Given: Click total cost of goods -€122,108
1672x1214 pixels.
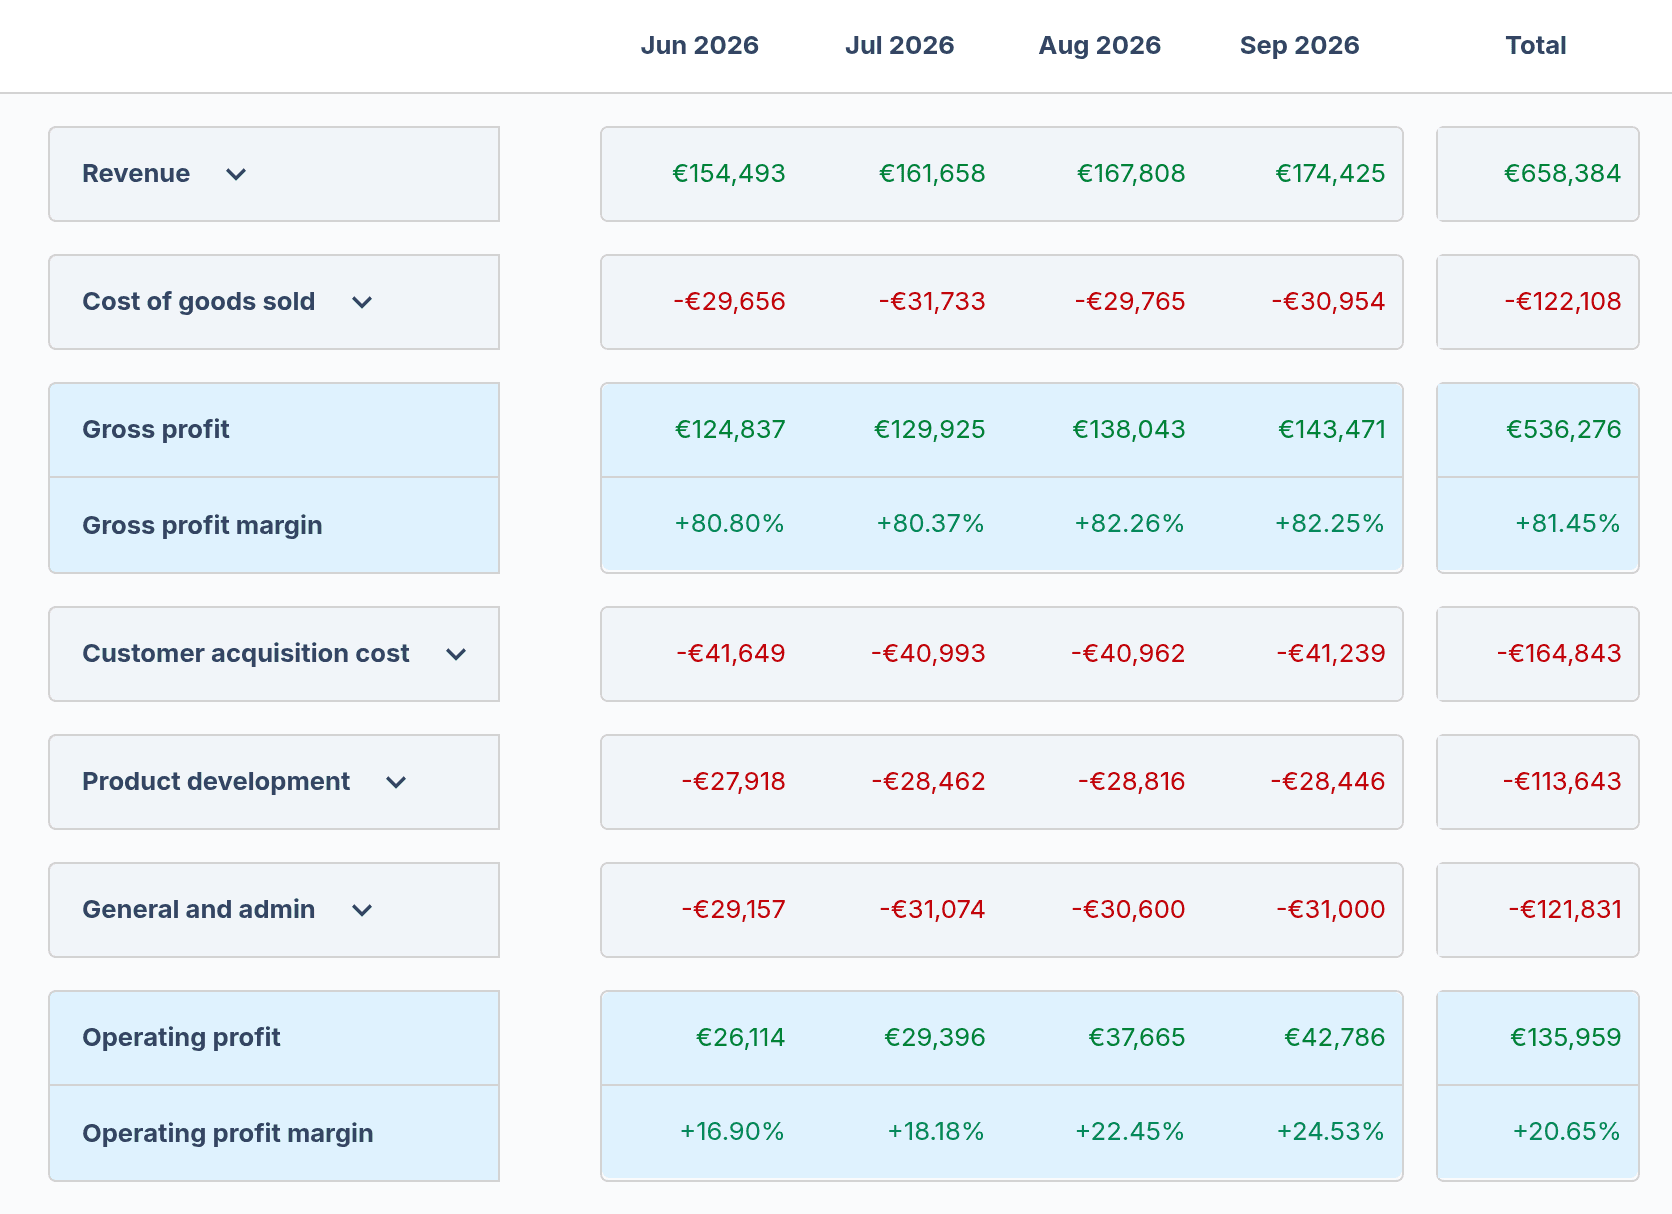Looking at the screenshot, I should point(1563,301).
